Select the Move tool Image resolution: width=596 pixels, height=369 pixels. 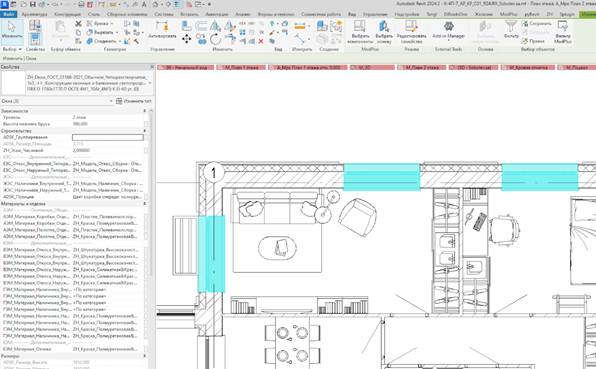(187, 39)
